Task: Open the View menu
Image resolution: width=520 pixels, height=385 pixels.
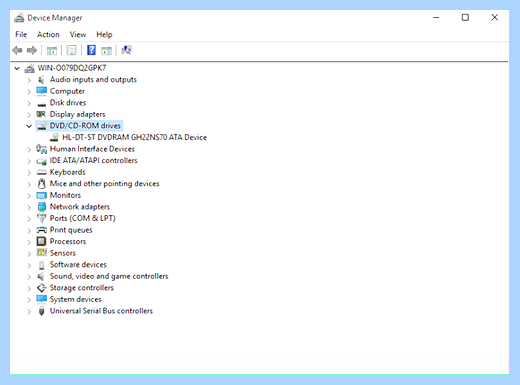Action: [x=78, y=34]
